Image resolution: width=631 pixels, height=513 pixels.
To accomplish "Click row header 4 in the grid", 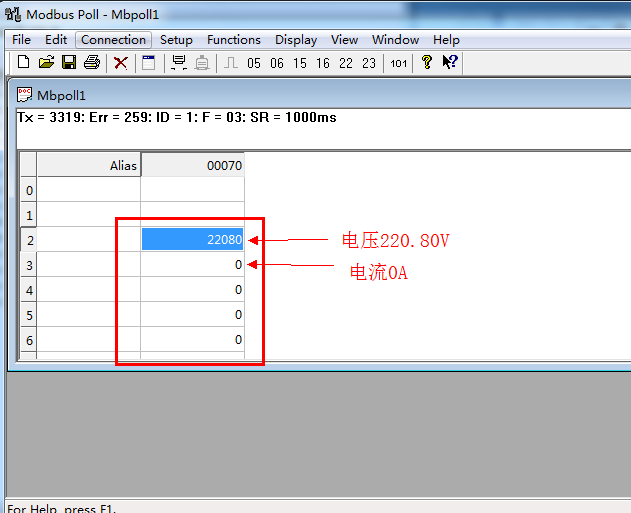I will click(29, 290).
